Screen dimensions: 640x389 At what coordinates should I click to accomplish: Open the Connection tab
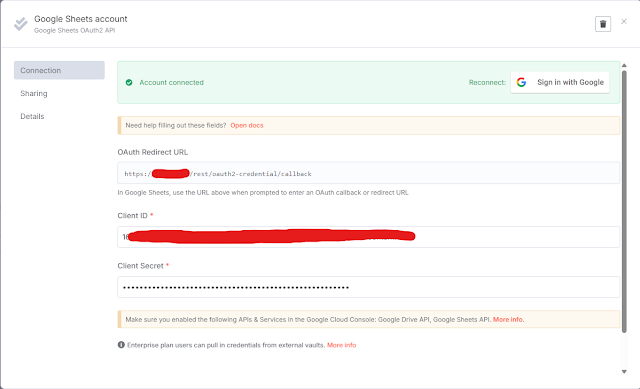click(59, 70)
